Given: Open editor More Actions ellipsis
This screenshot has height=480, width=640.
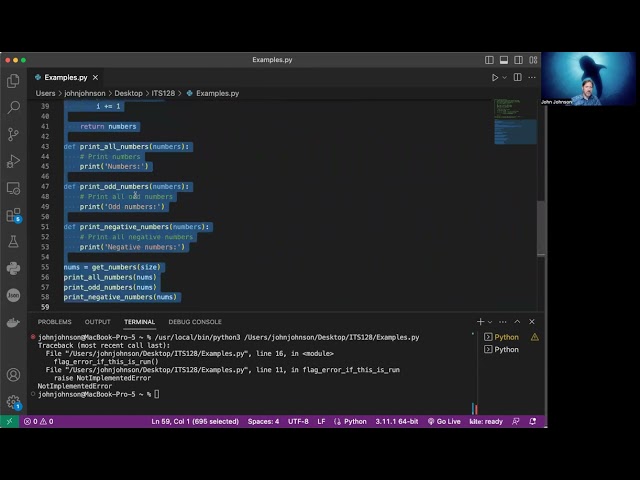Looking at the screenshot, I should click(x=532, y=77).
